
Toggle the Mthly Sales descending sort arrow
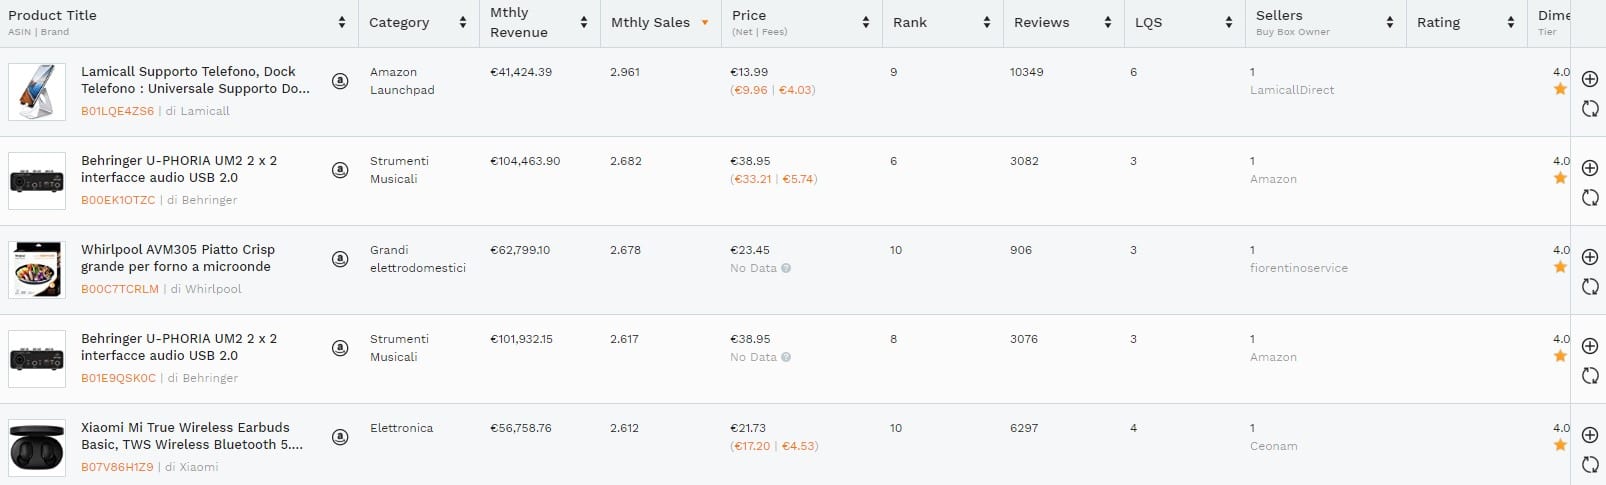(705, 22)
